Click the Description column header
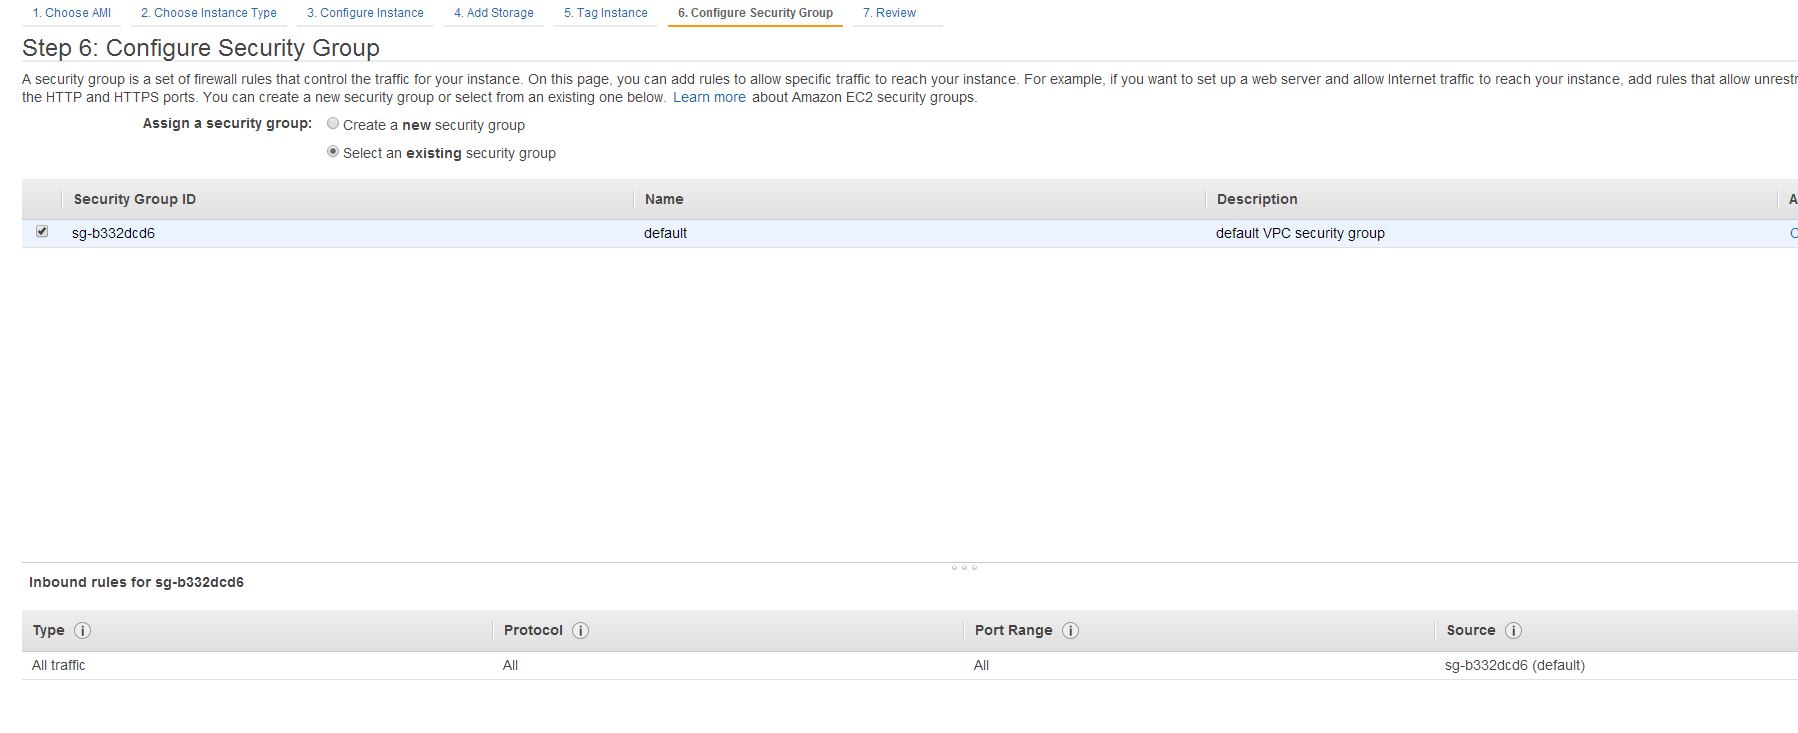Image resolution: width=1798 pixels, height=733 pixels. point(1257,199)
